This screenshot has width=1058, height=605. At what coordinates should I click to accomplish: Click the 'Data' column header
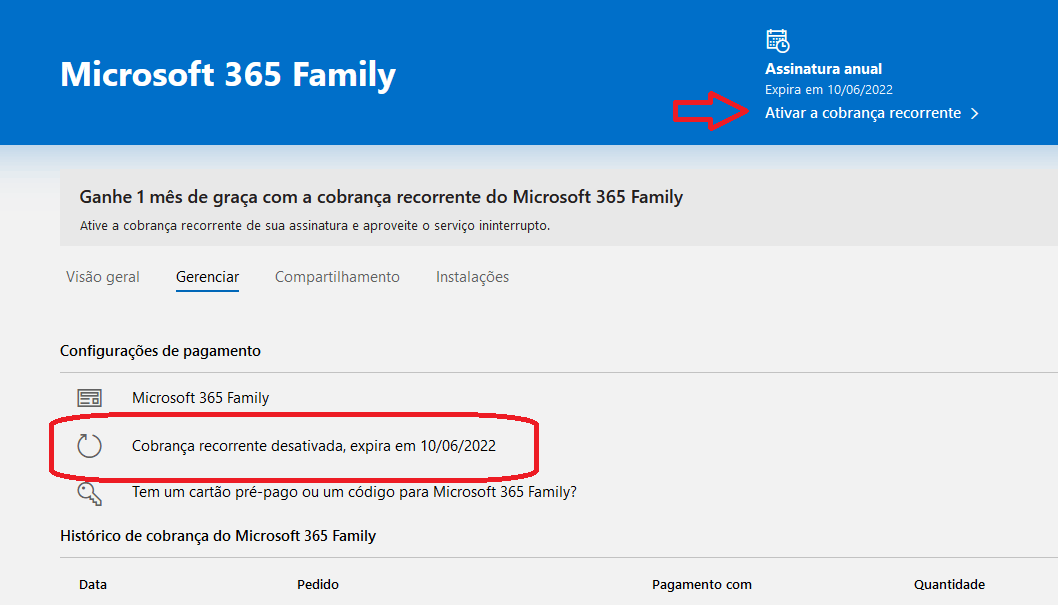[92, 585]
